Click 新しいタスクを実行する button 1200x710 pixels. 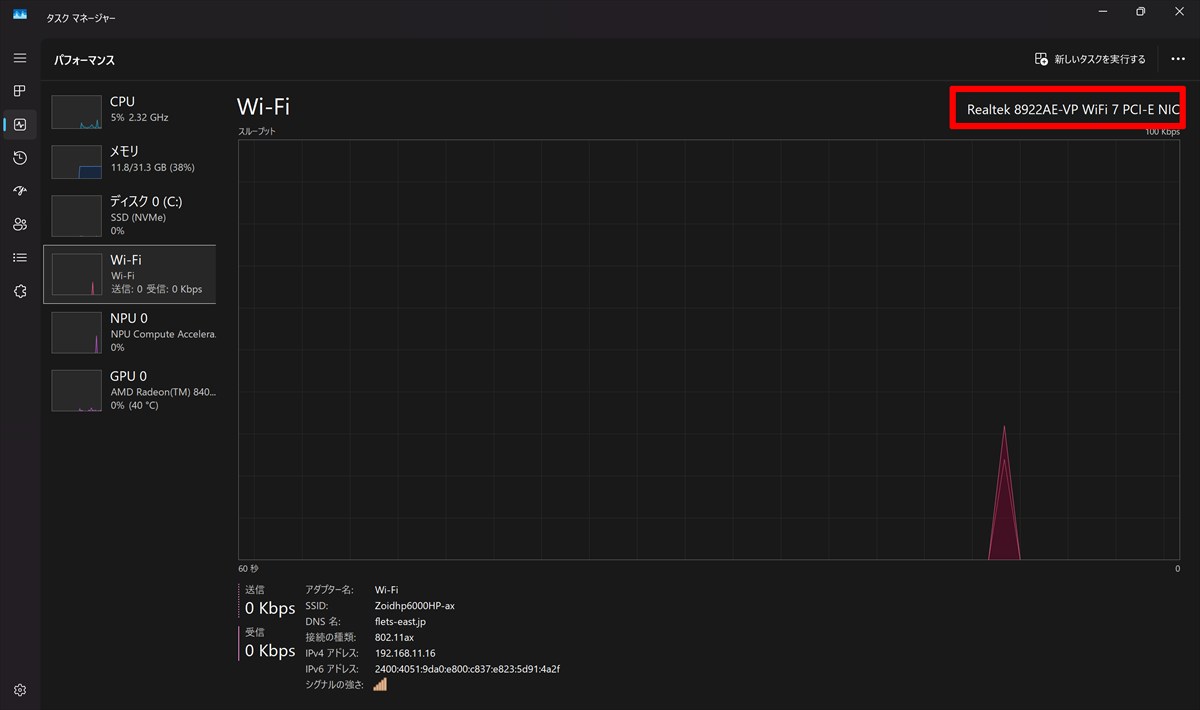click(x=1090, y=59)
